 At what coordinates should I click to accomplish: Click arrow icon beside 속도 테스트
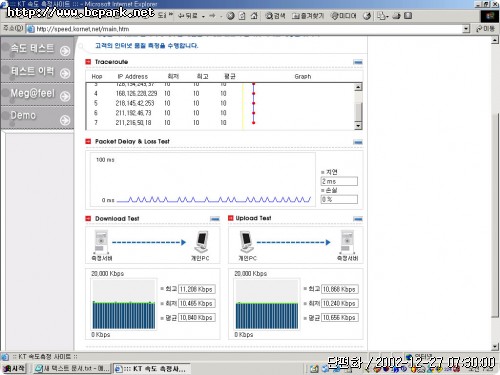pyautogui.click(x=65, y=51)
